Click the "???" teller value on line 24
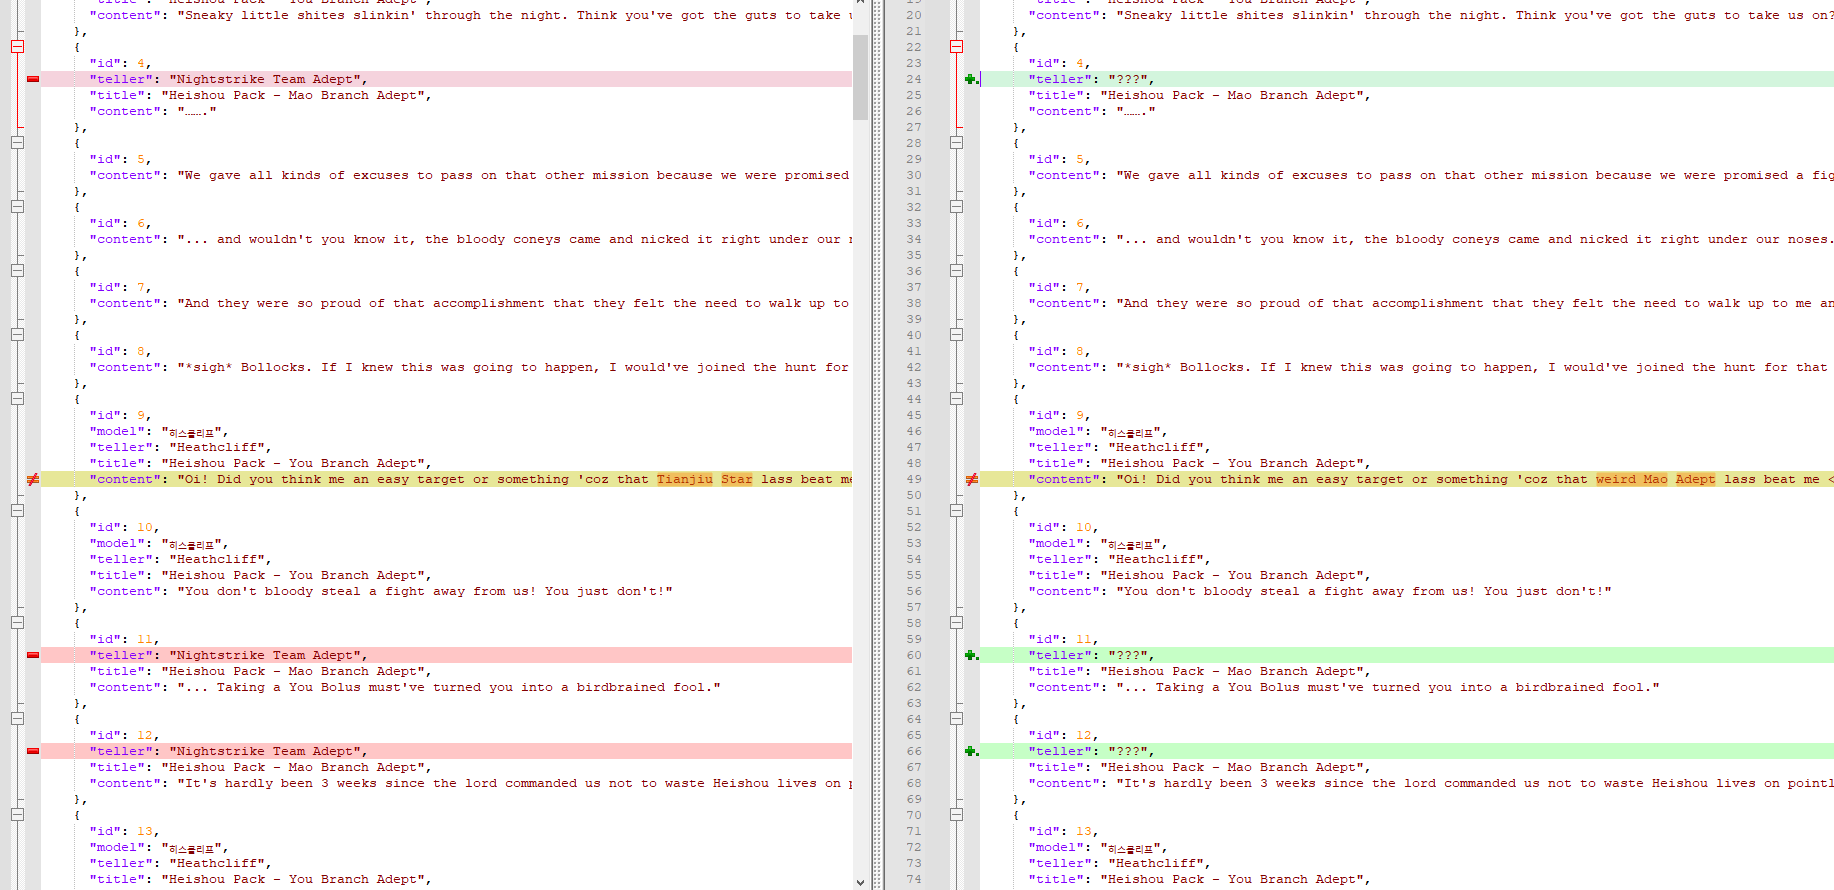 [x=1128, y=79]
